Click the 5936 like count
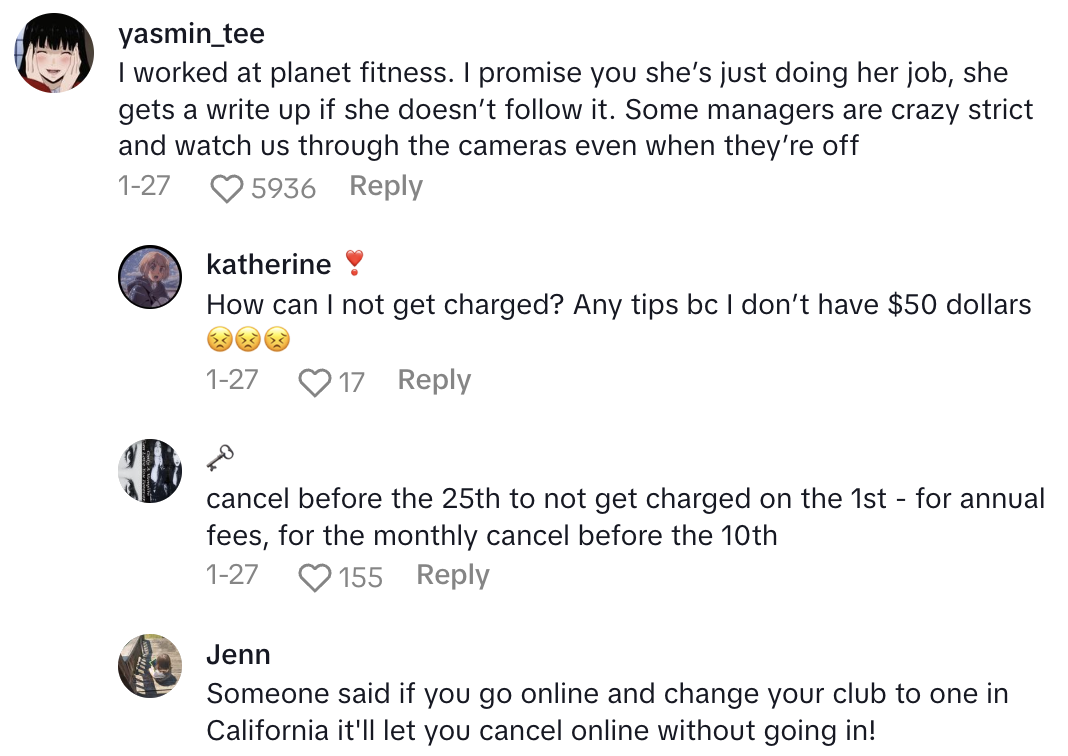Viewport: 1068px width, 756px height. point(283,188)
